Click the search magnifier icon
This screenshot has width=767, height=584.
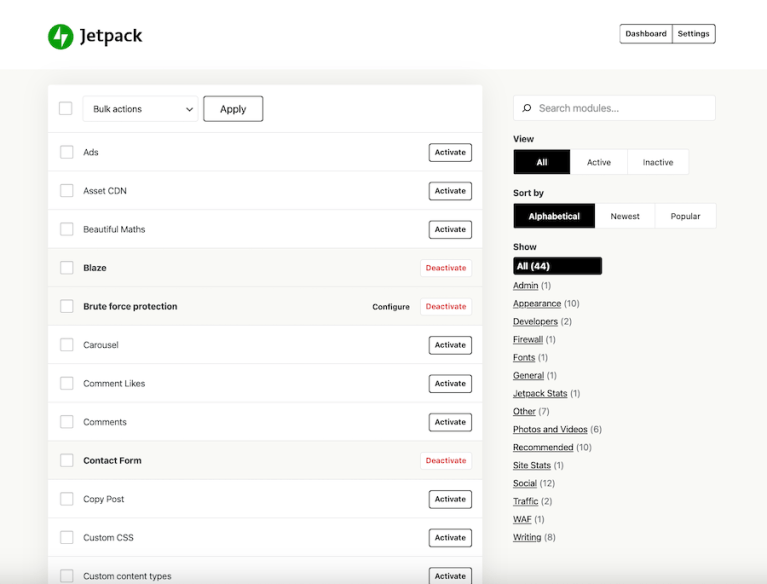click(x=526, y=108)
